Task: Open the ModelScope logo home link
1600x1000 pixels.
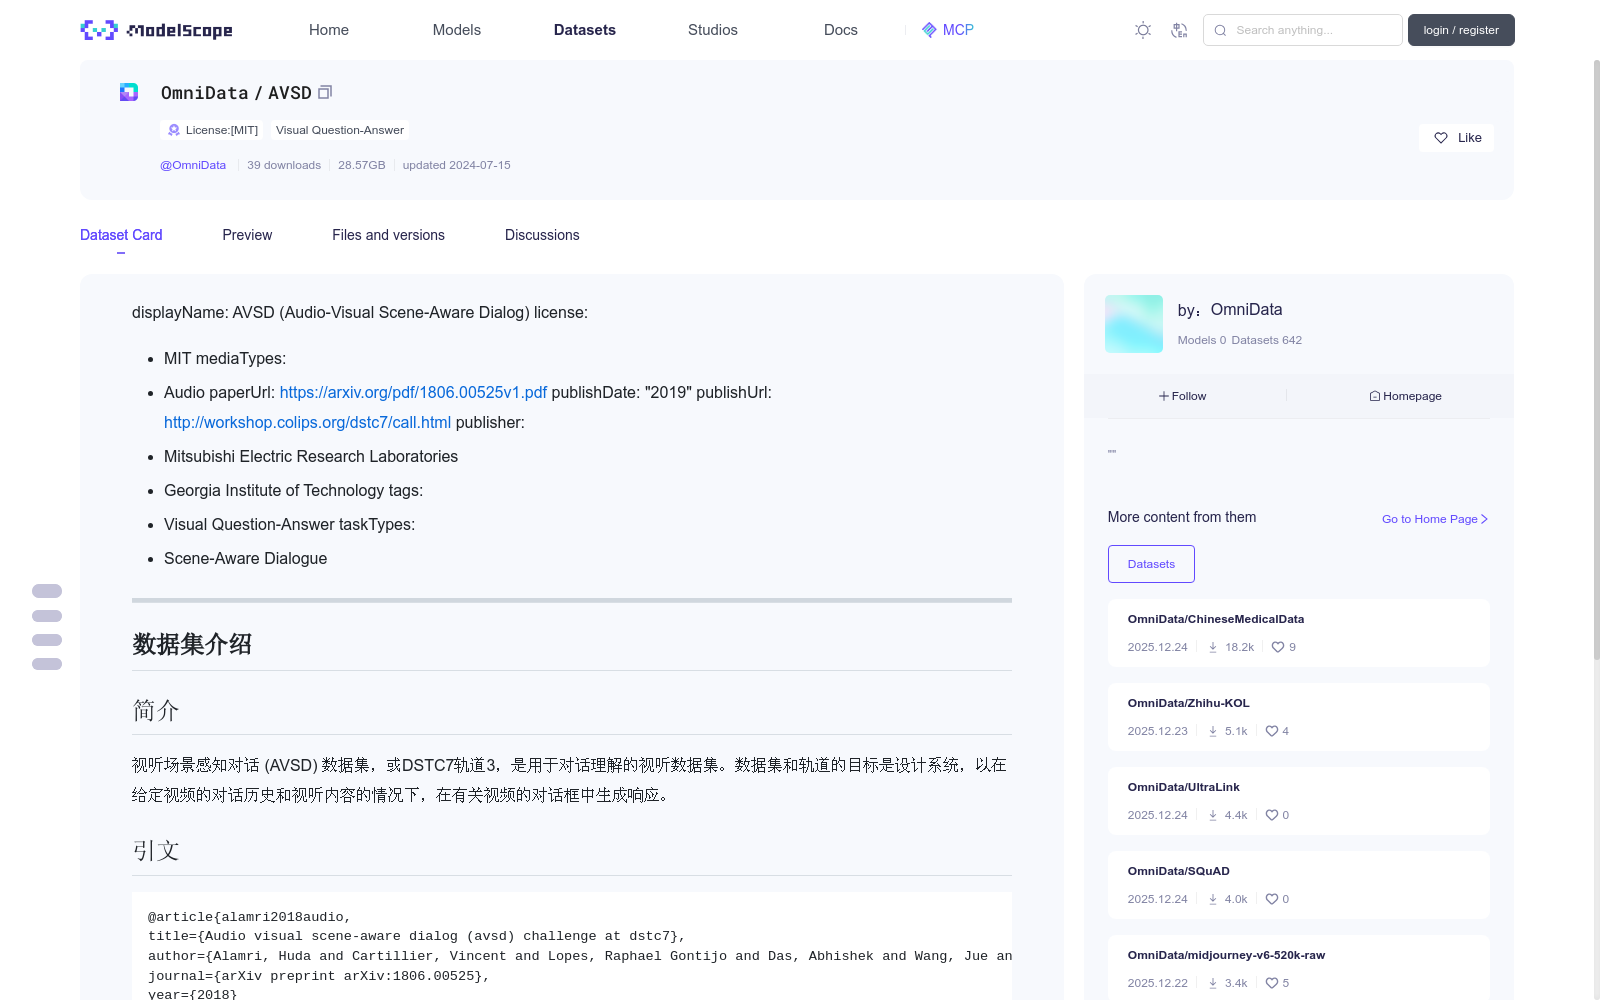Action: tap(156, 30)
